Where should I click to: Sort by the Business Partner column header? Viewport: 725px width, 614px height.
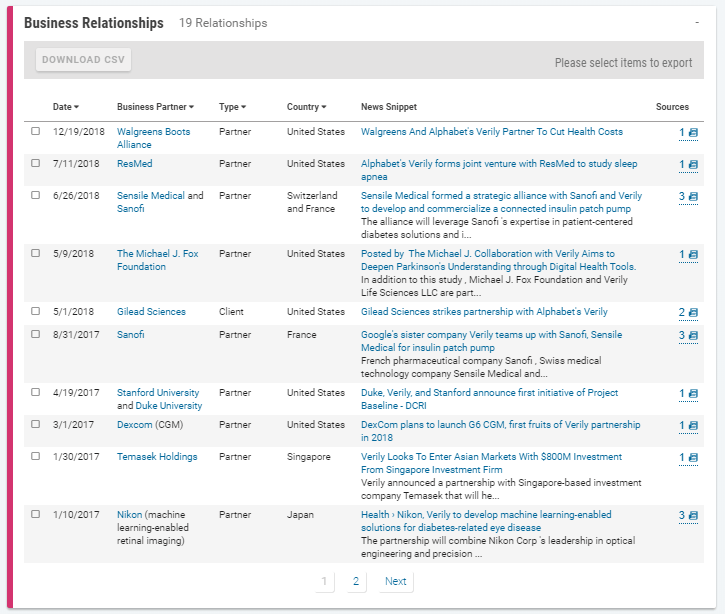click(155, 107)
